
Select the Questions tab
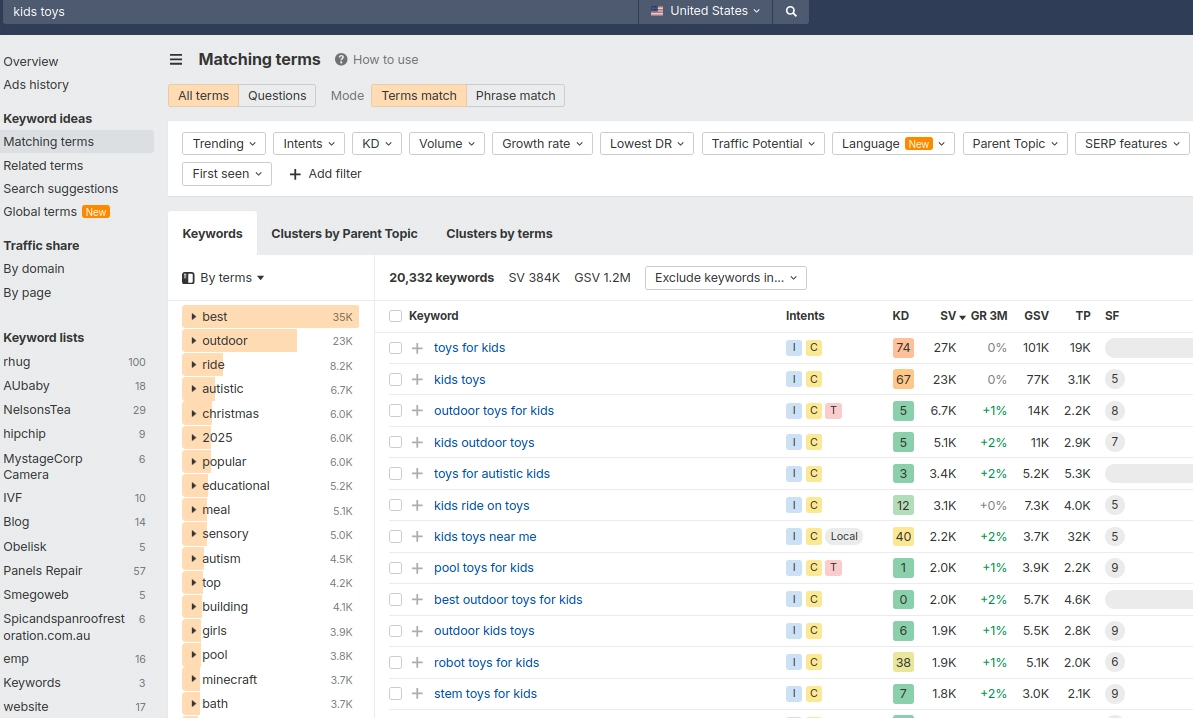277,96
